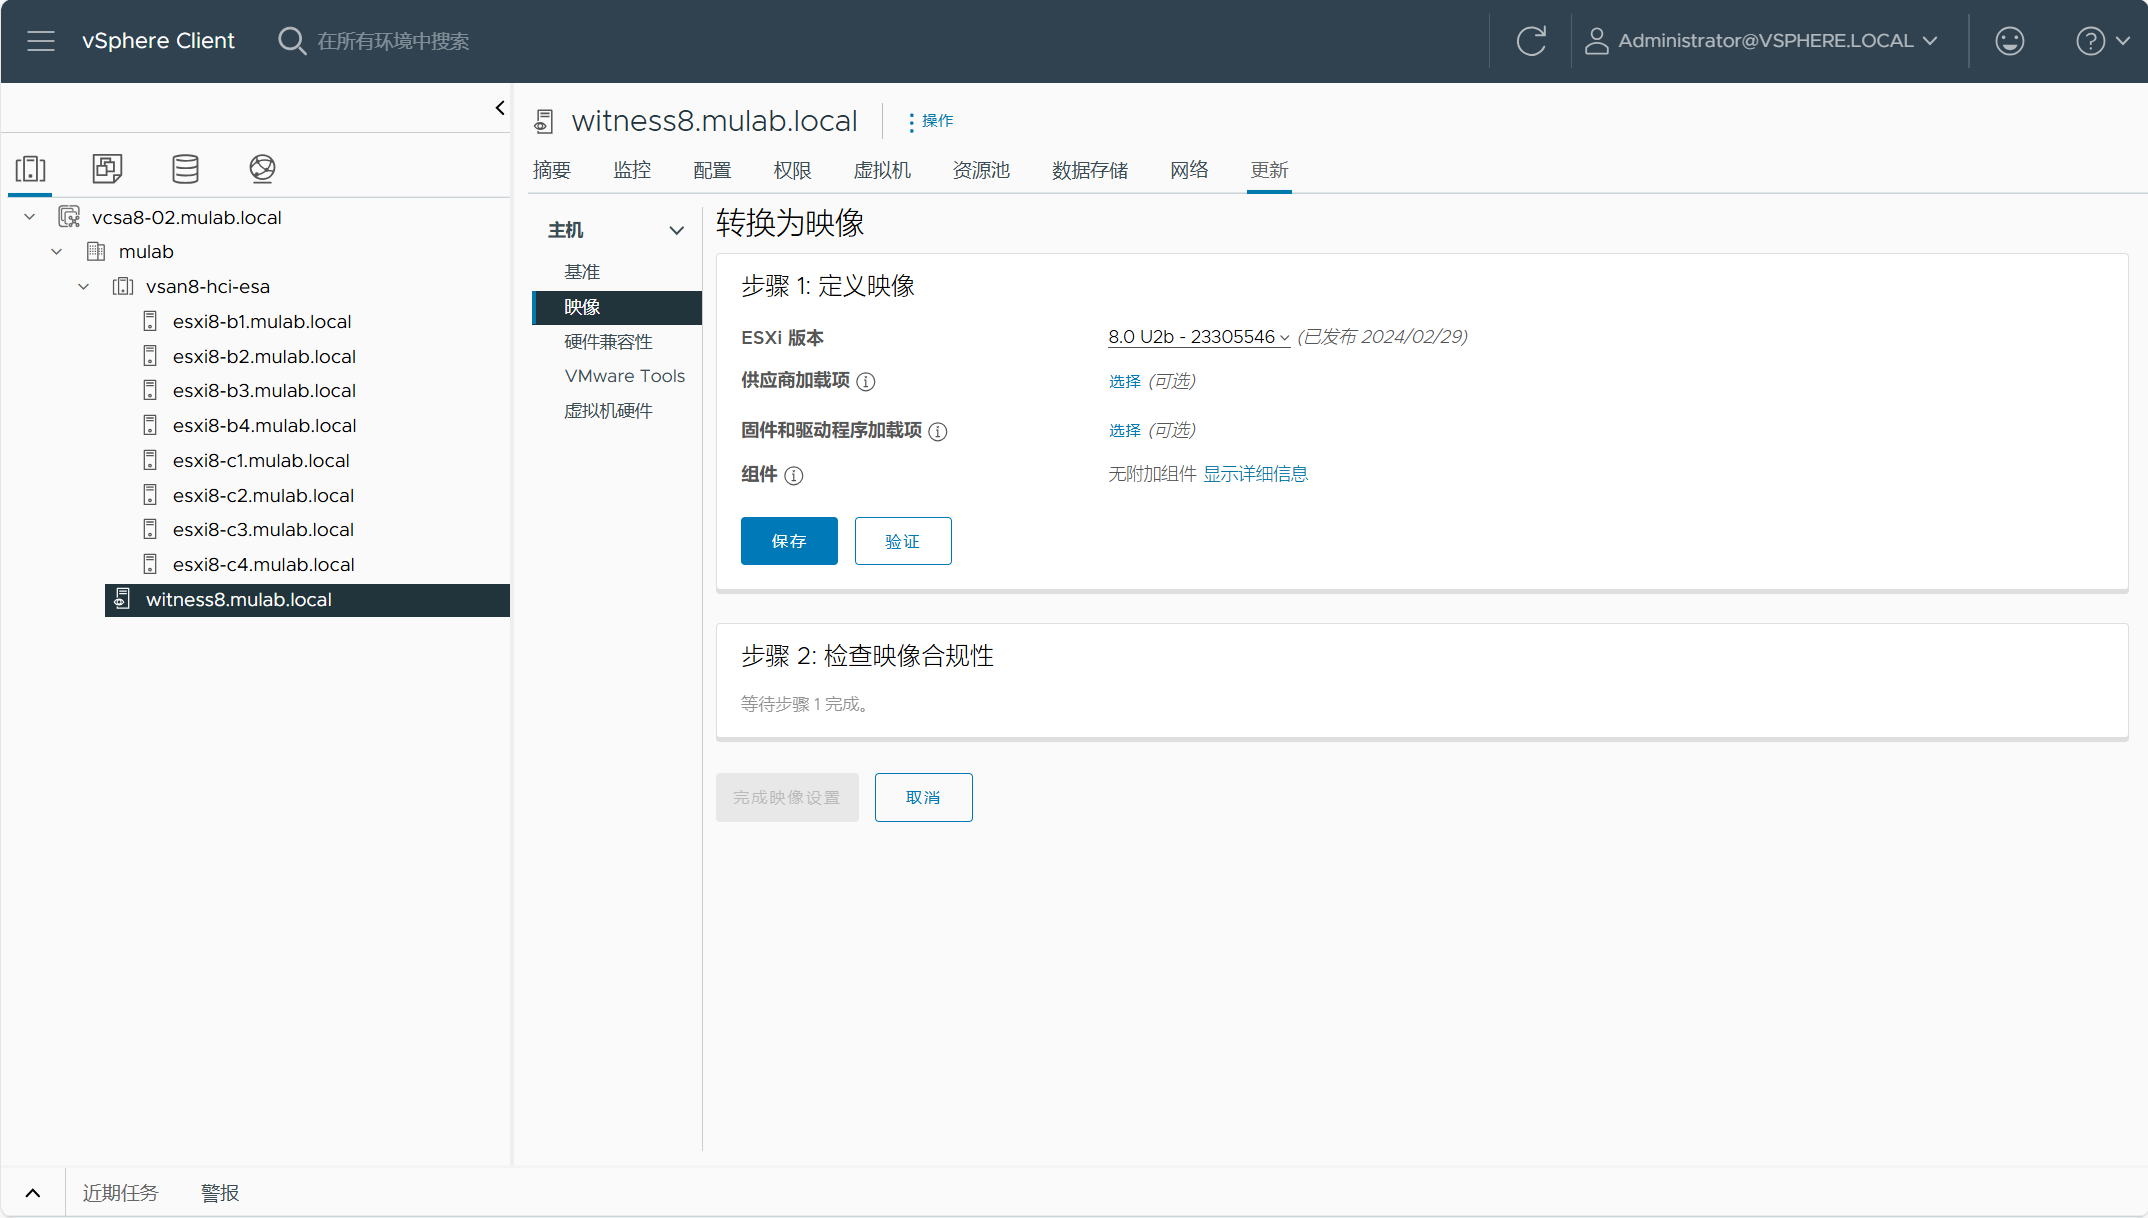Screen dimensions: 2148x1218
Task: Select esxi8-b3.mulab.local host
Action: pos(264,390)
